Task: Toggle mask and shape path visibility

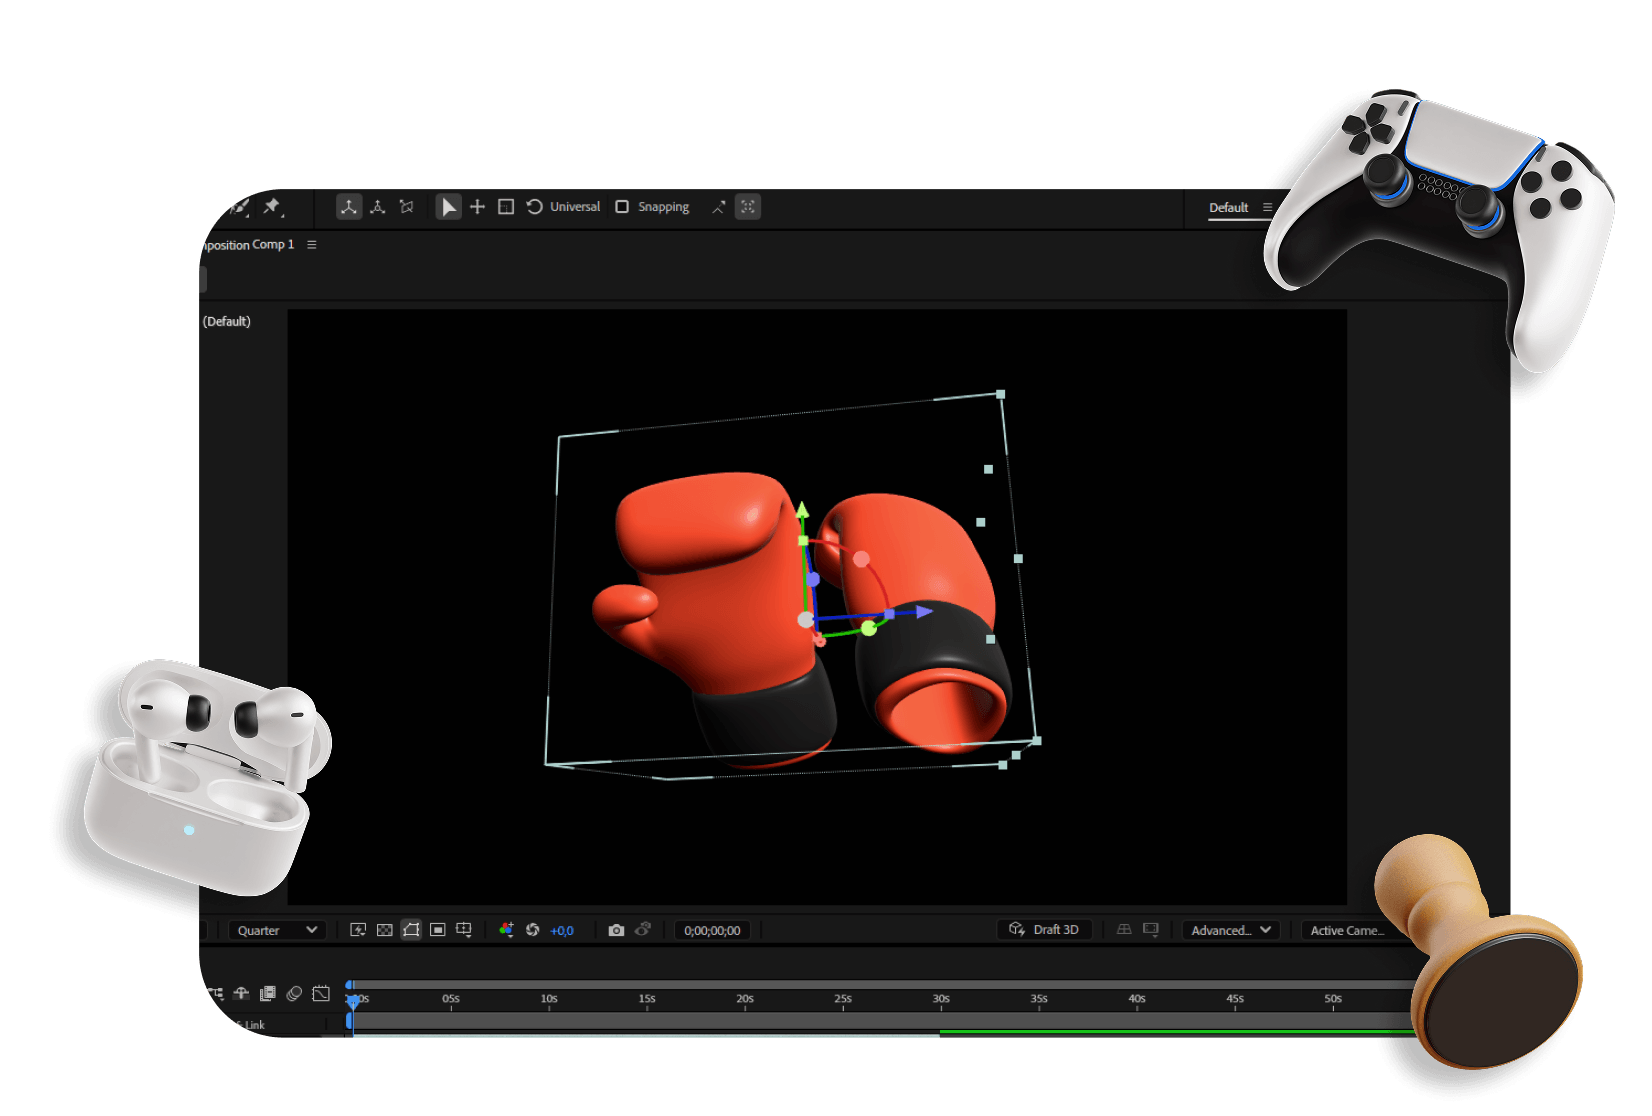Action: click(411, 930)
